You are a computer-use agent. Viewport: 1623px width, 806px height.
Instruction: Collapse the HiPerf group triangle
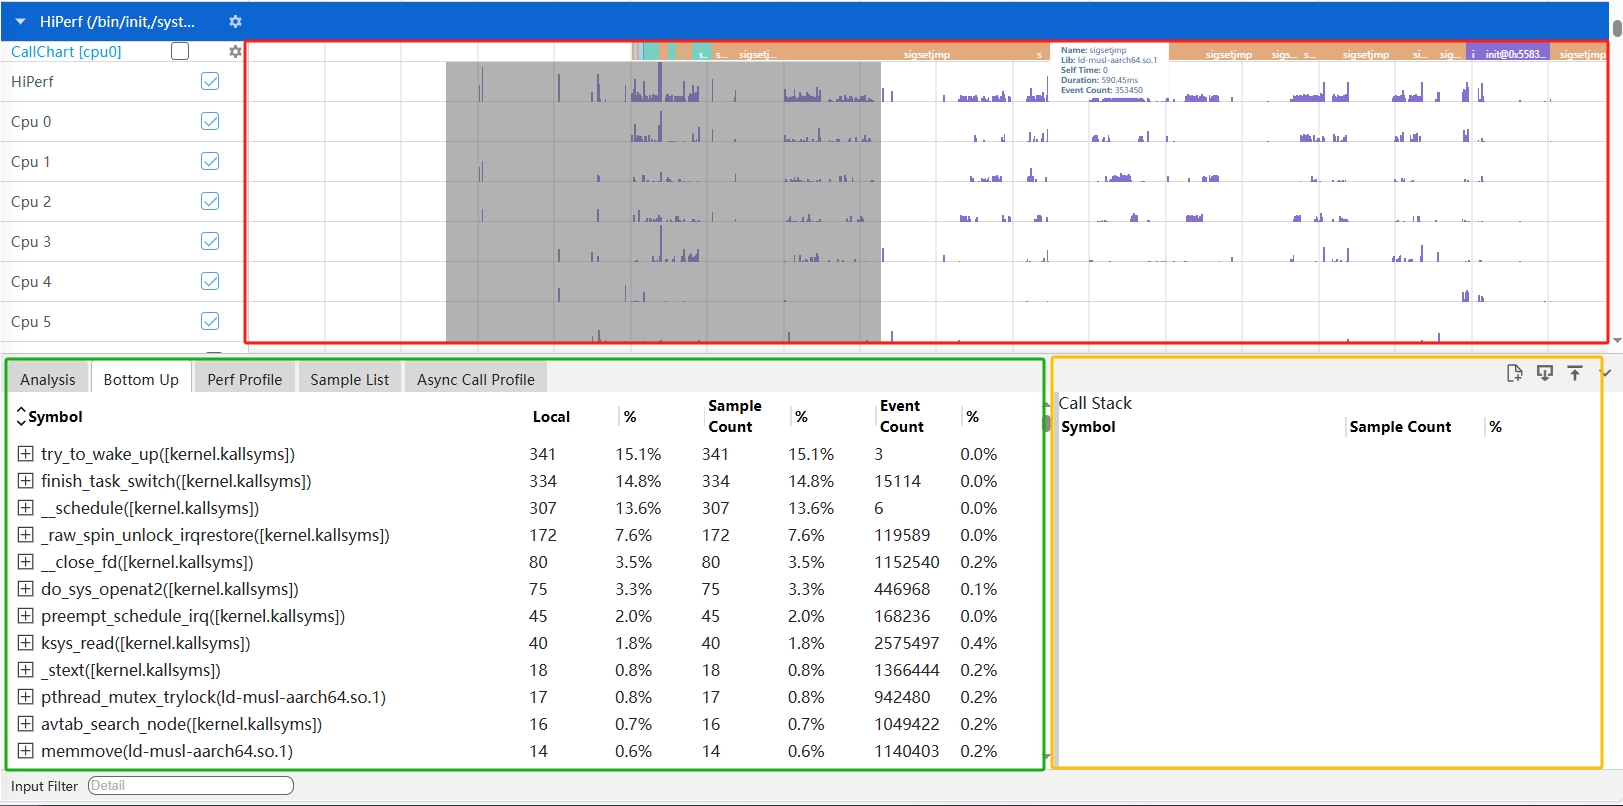click(x=20, y=21)
